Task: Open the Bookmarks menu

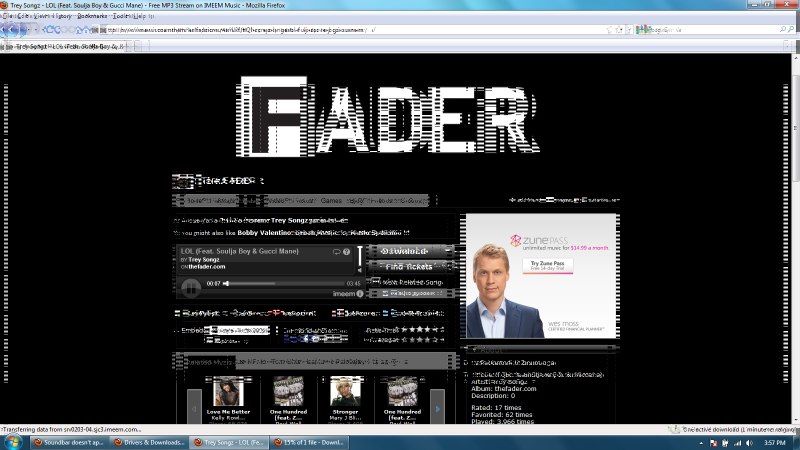Action: tap(92, 16)
